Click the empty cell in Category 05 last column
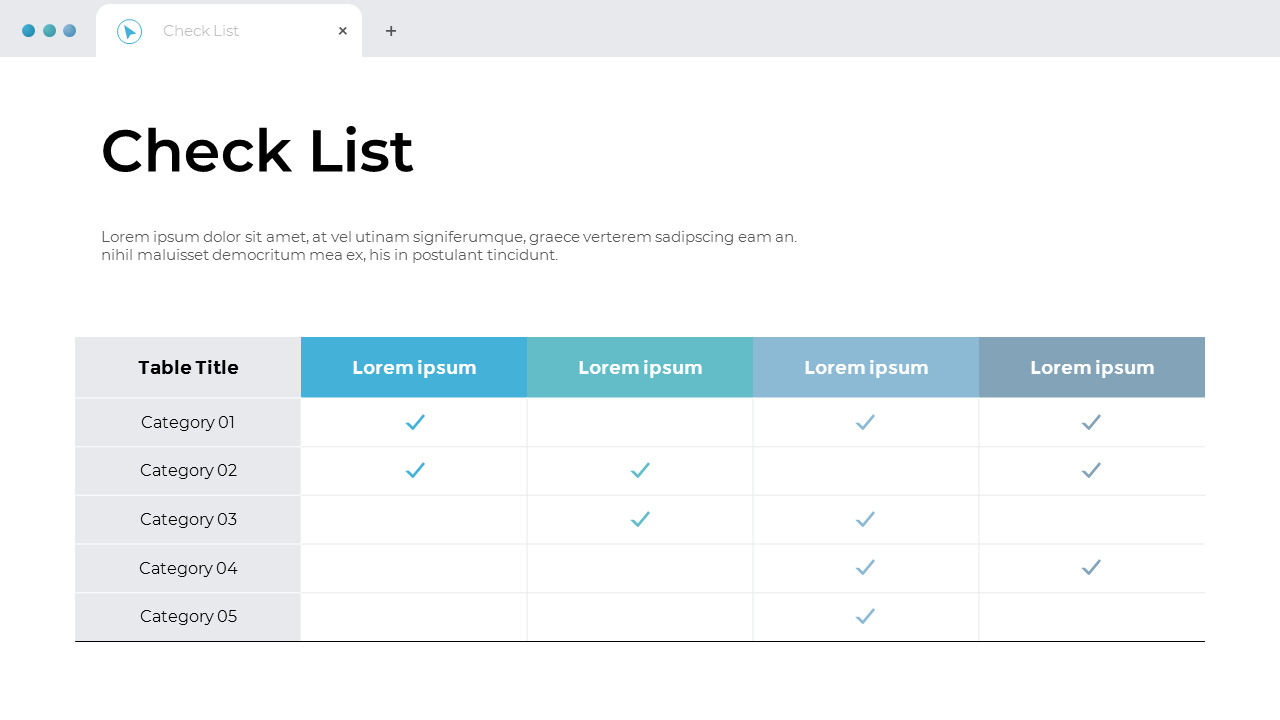 coord(1091,616)
